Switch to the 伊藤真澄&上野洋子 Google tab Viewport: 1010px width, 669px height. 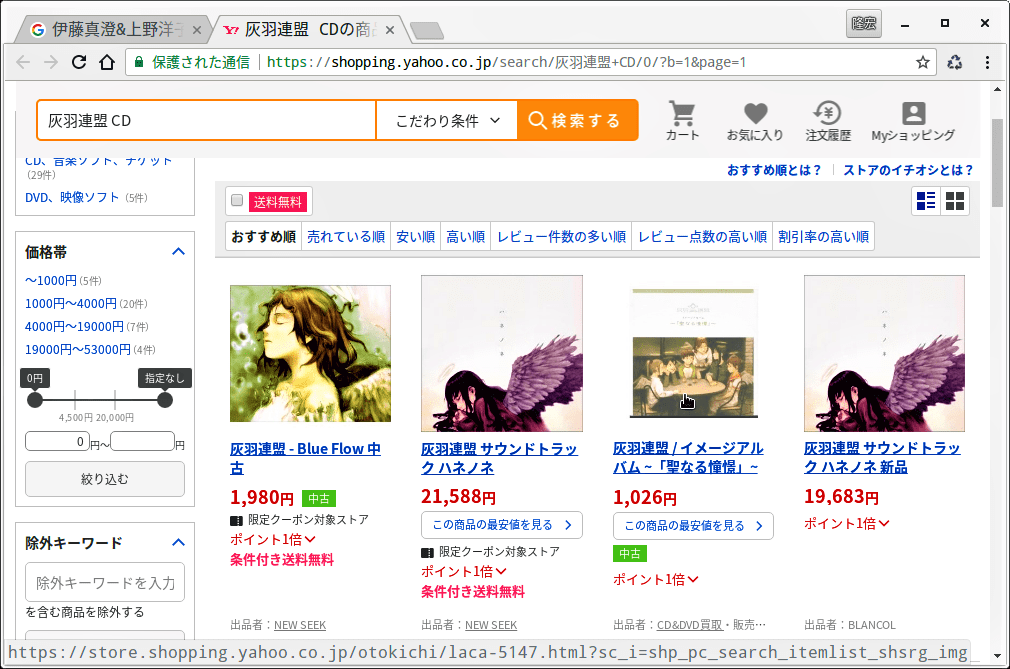point(113,30)
